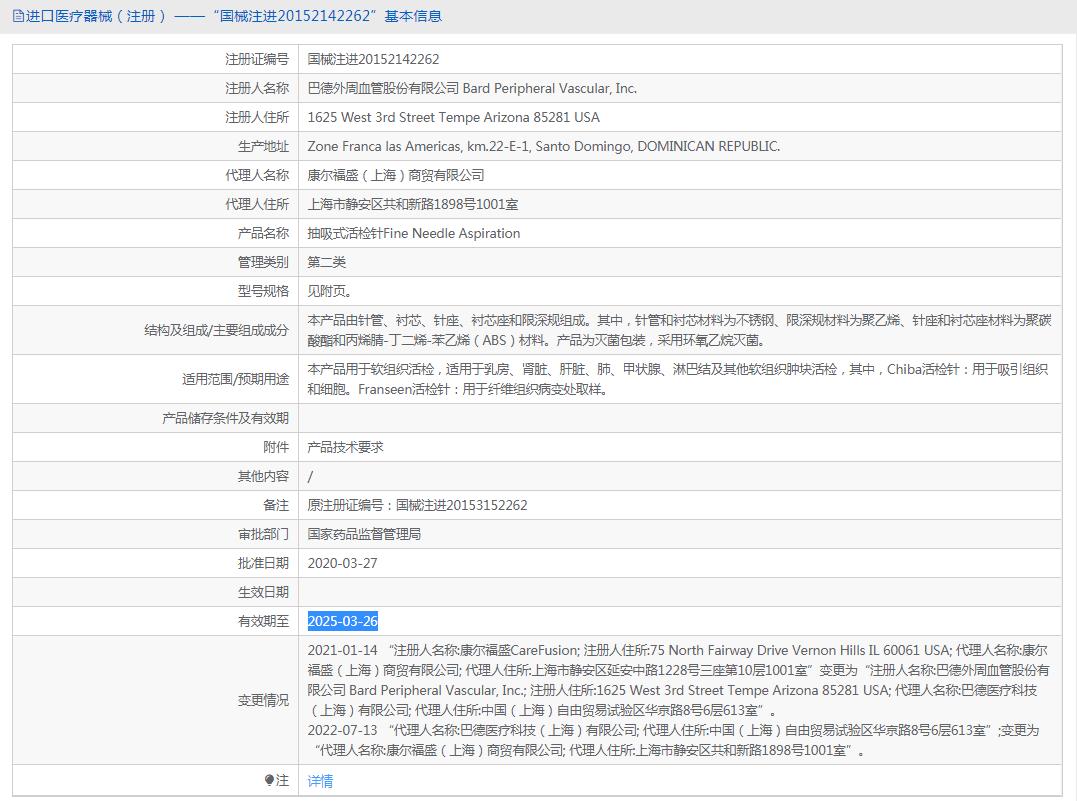This screenshot has width=1077, height=801.
Task: Click the management class value 第二类
Action: (x=326, y=262)
